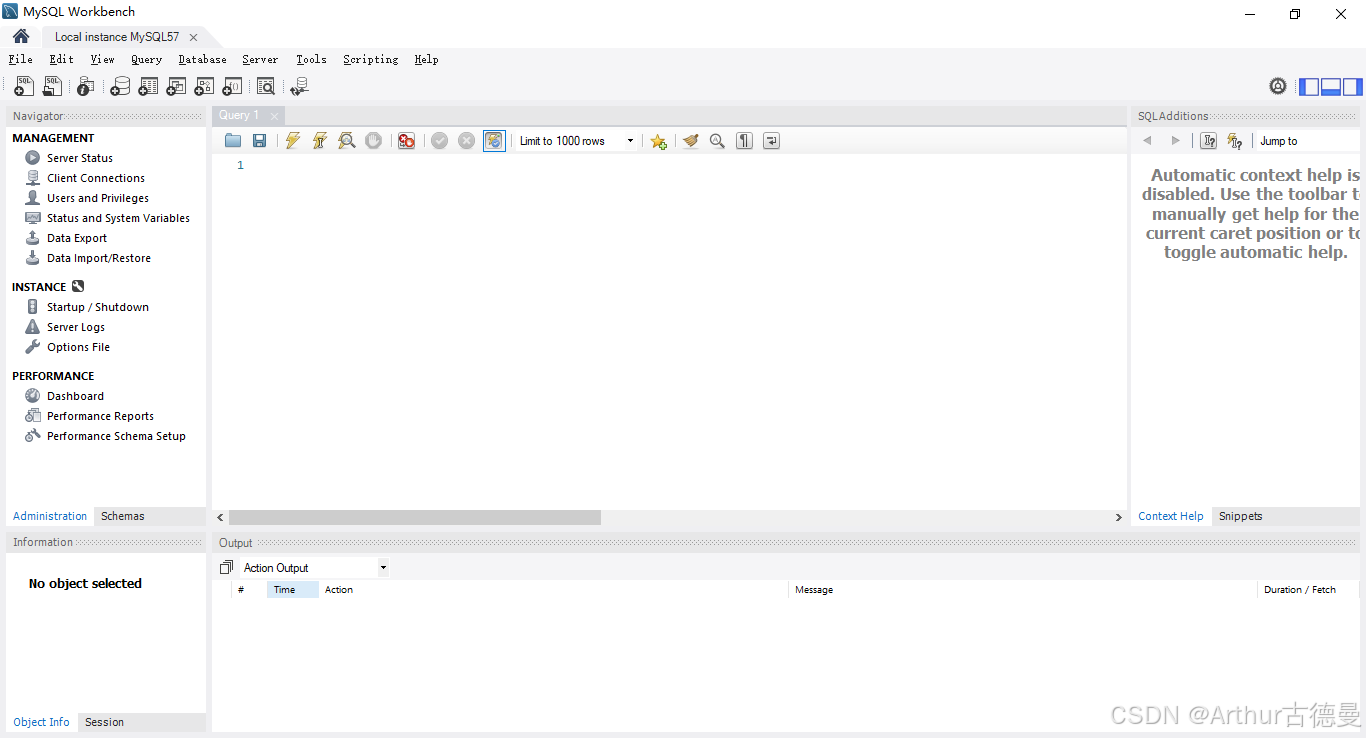Open a script file in Query 1
Image resolution: width=1366 pixels, height=738 pixels.
233,141
